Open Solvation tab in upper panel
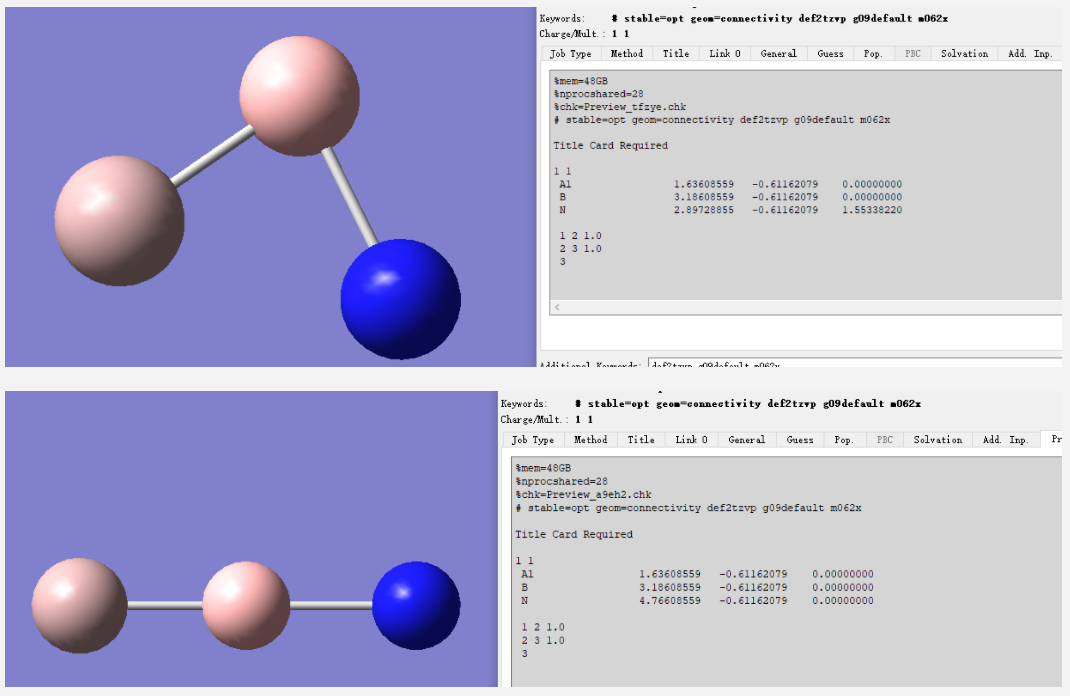 964,54
